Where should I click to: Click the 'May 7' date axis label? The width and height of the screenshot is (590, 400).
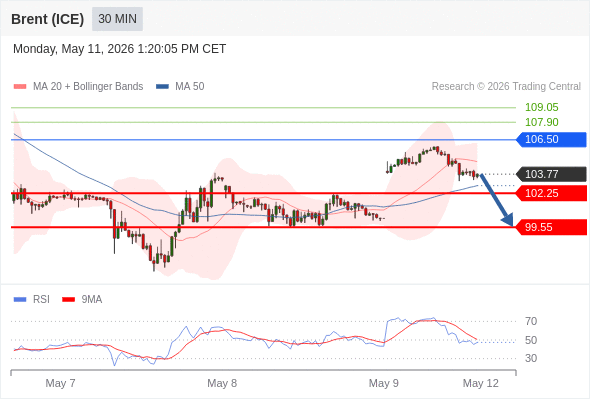60,383
